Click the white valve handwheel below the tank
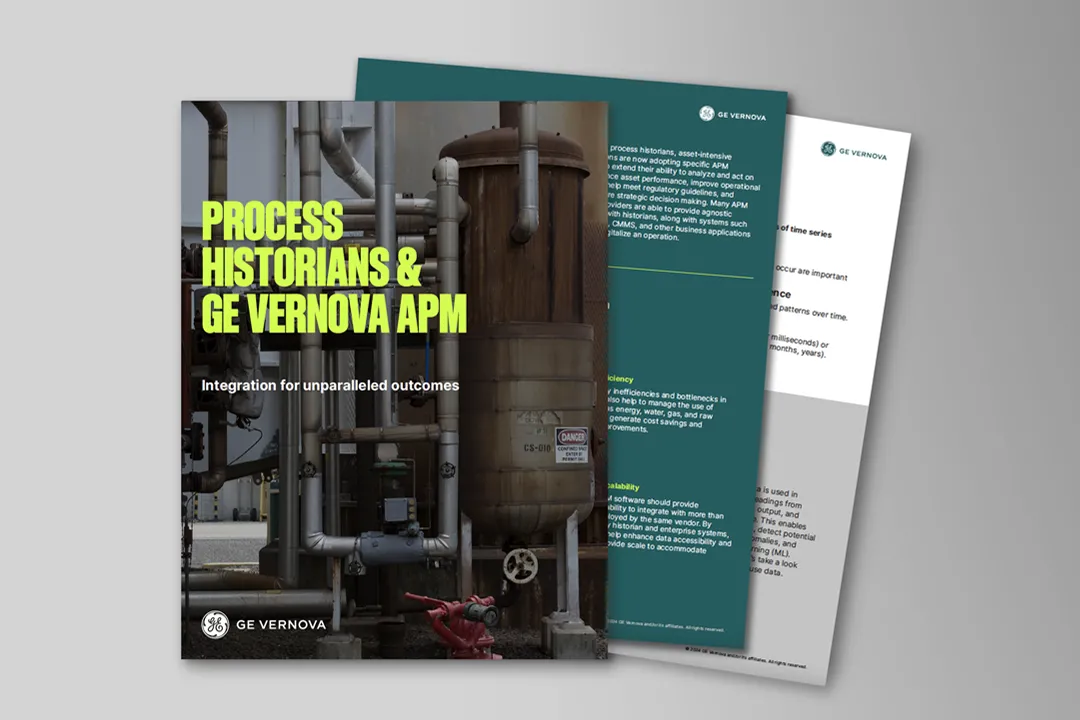Screen dimensions: 1080x720 (x=520, y=565)
